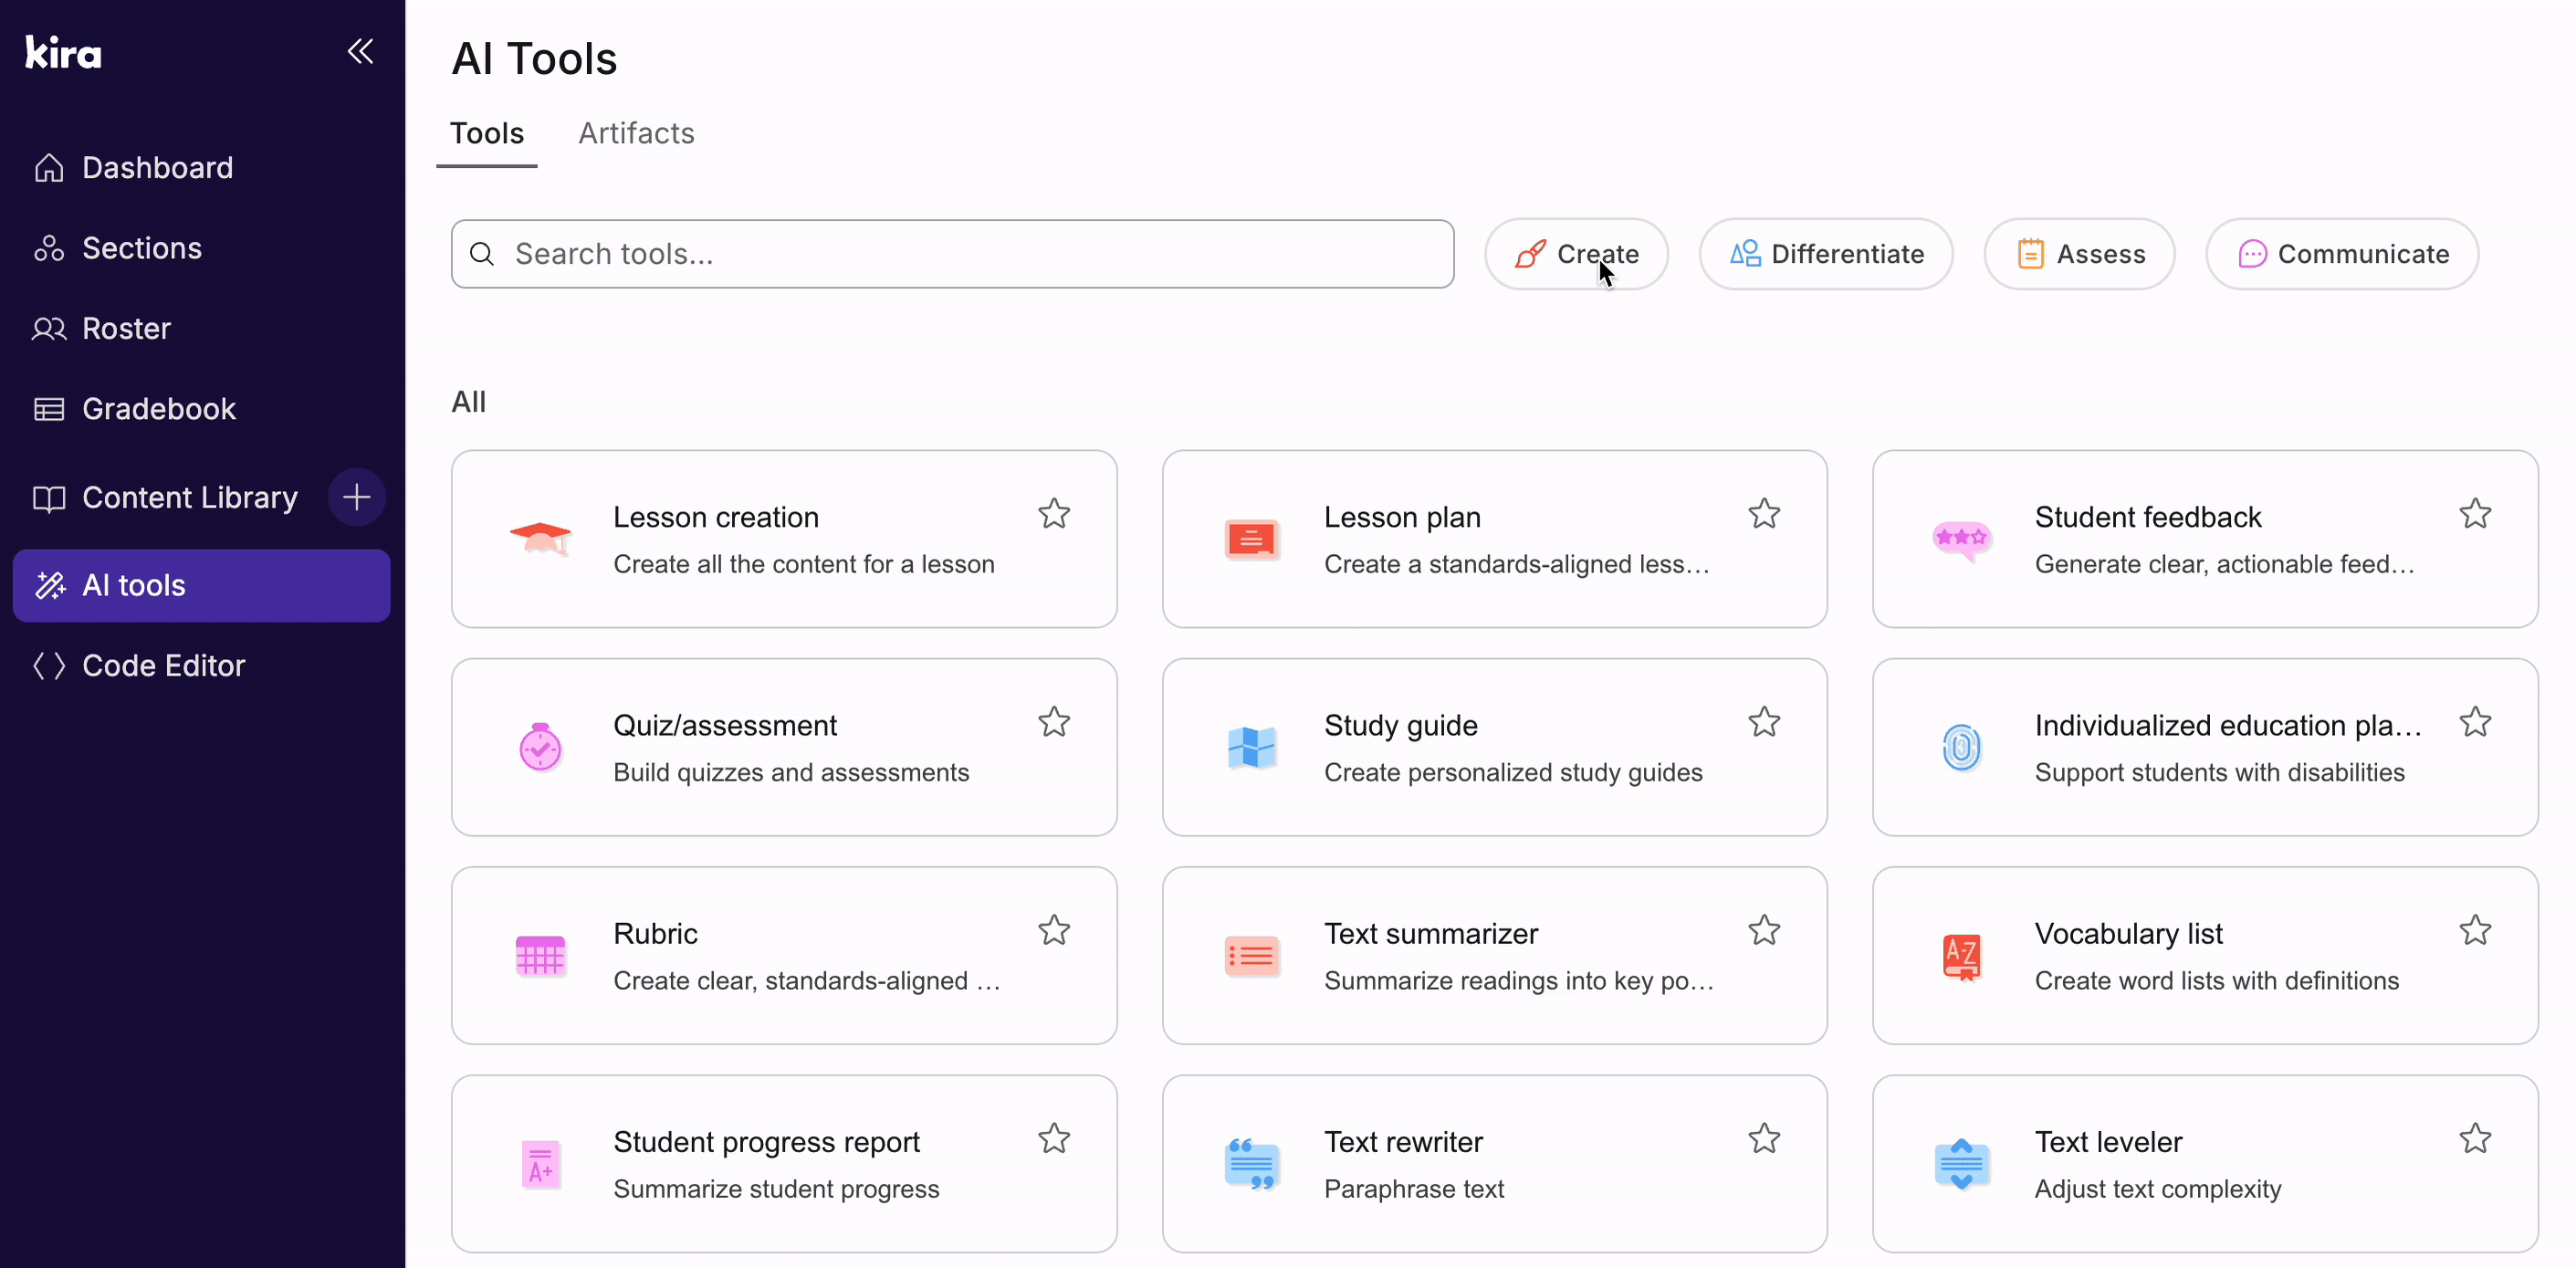Click the Student progress report A+ icon
The image size is (2576, 1268).
[541, 1164]
